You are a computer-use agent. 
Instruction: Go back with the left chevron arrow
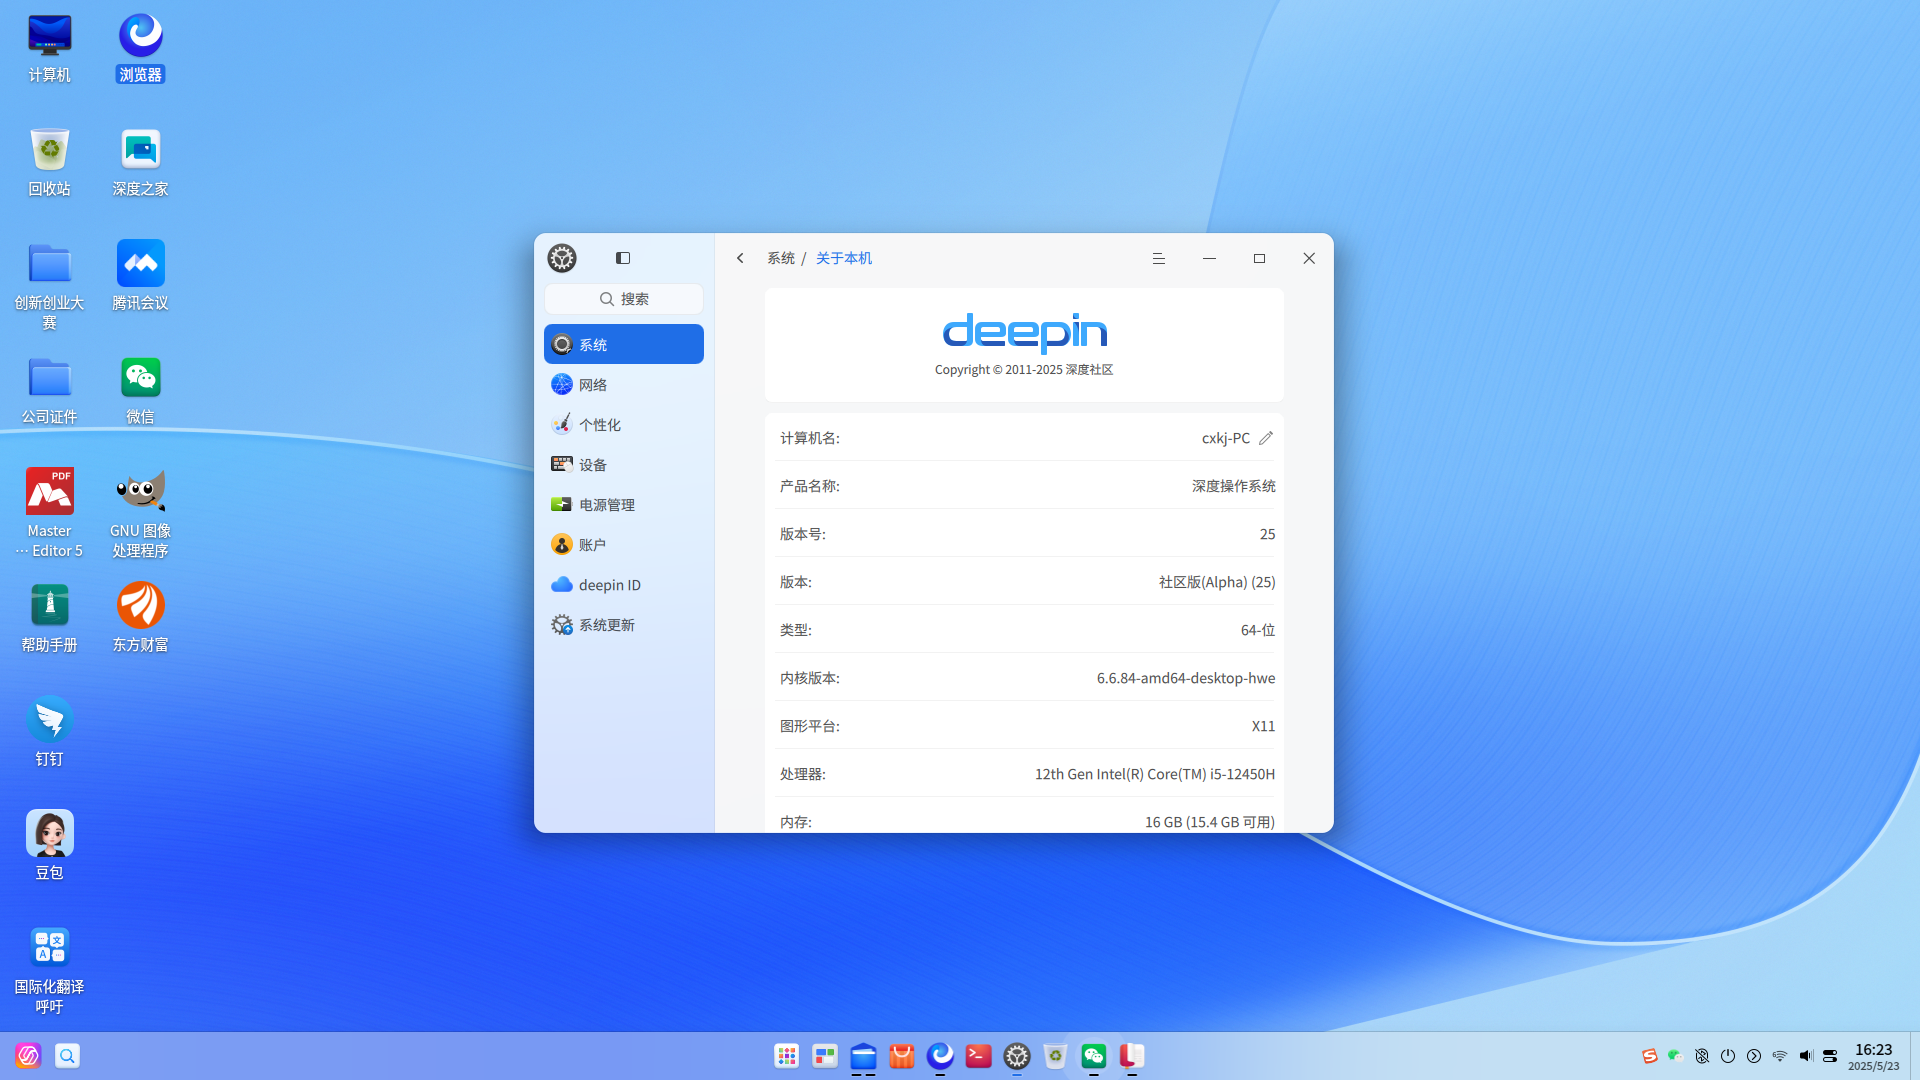[x=740, y=258]
